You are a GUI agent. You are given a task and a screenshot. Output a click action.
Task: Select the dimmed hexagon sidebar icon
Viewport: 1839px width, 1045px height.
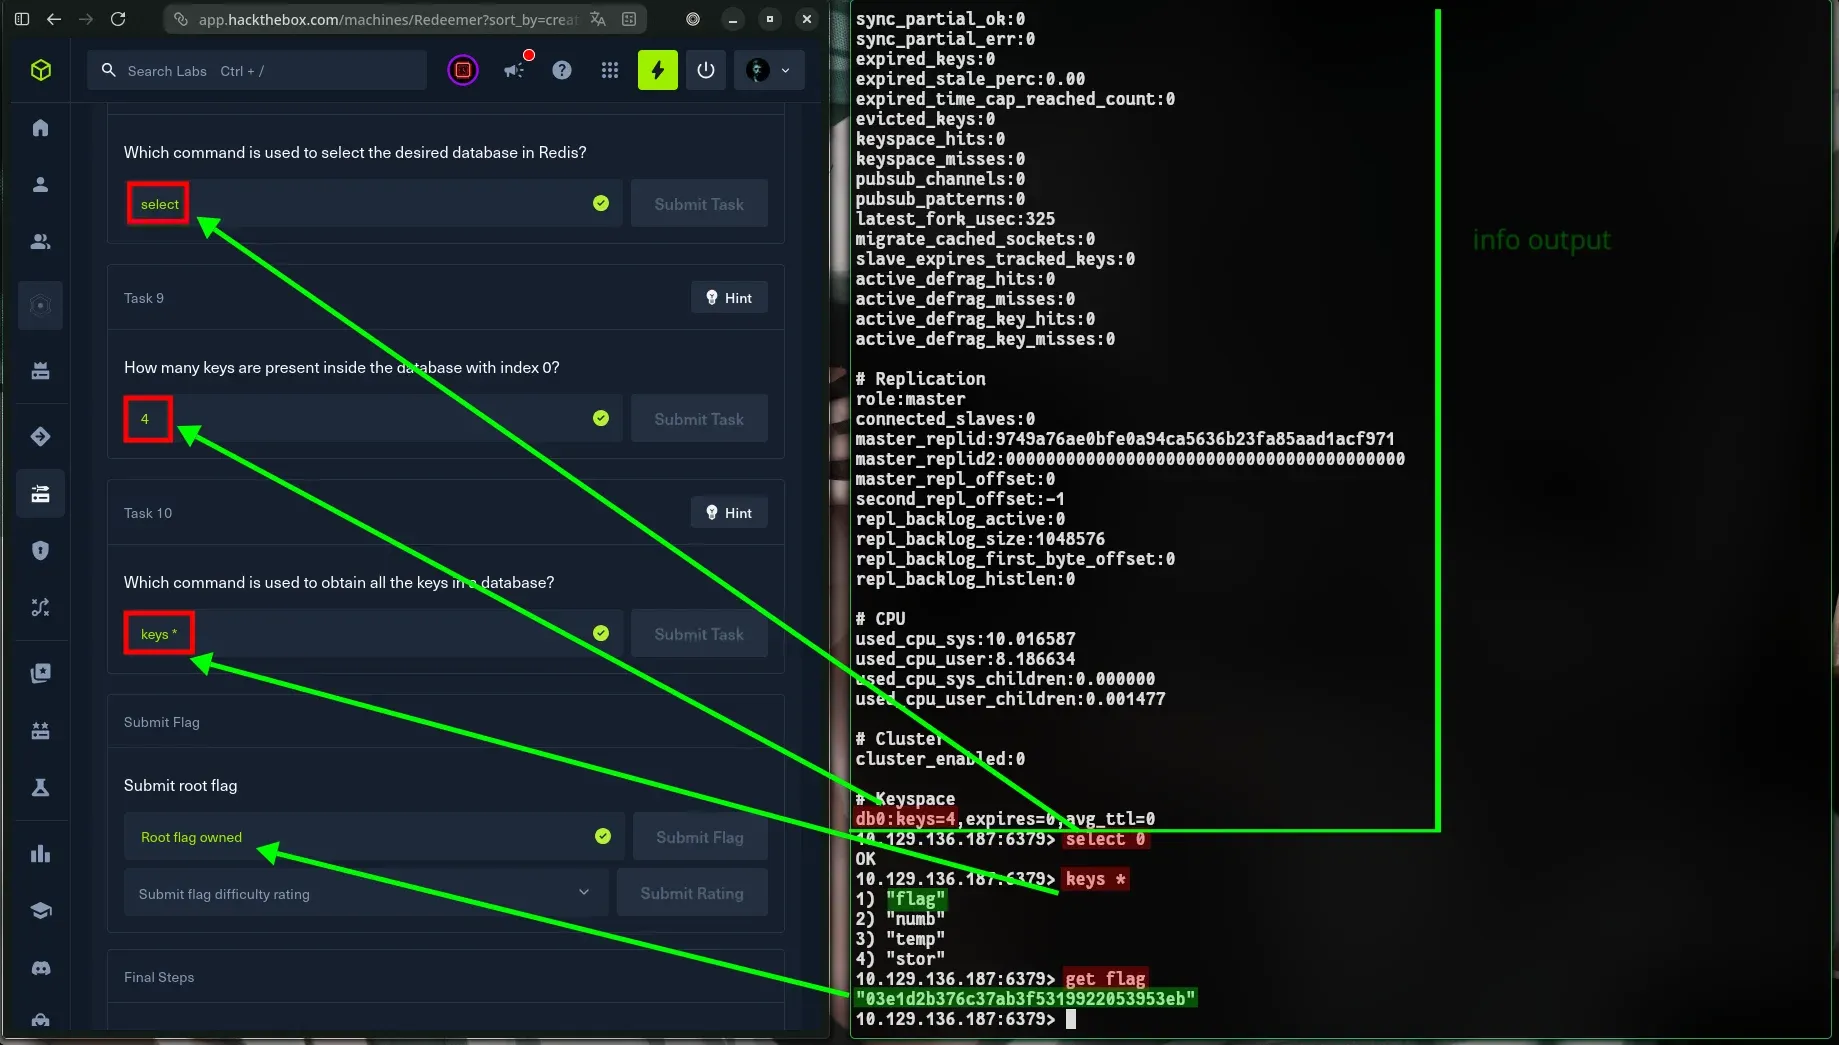click(x=40, y=305)
